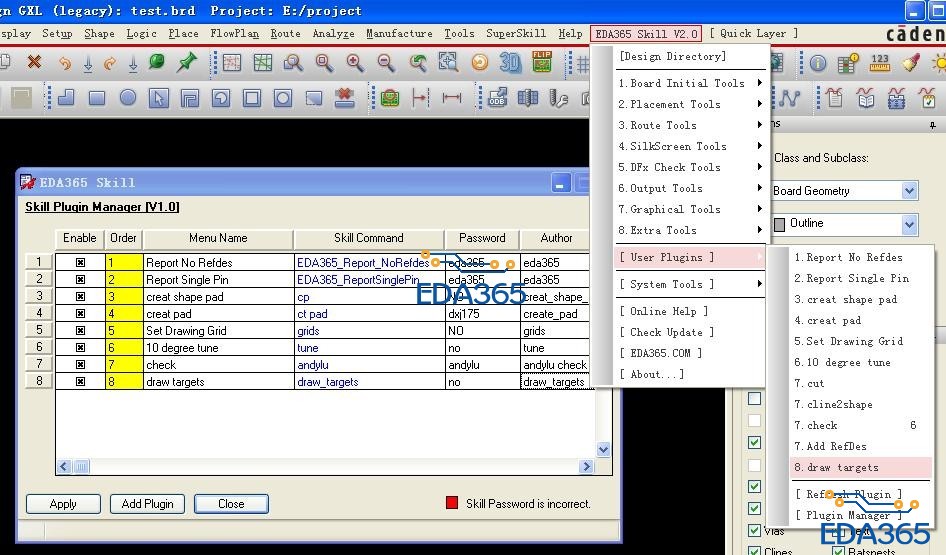Click the highlight brush icon
946x555 pixels.
point(911,63)
